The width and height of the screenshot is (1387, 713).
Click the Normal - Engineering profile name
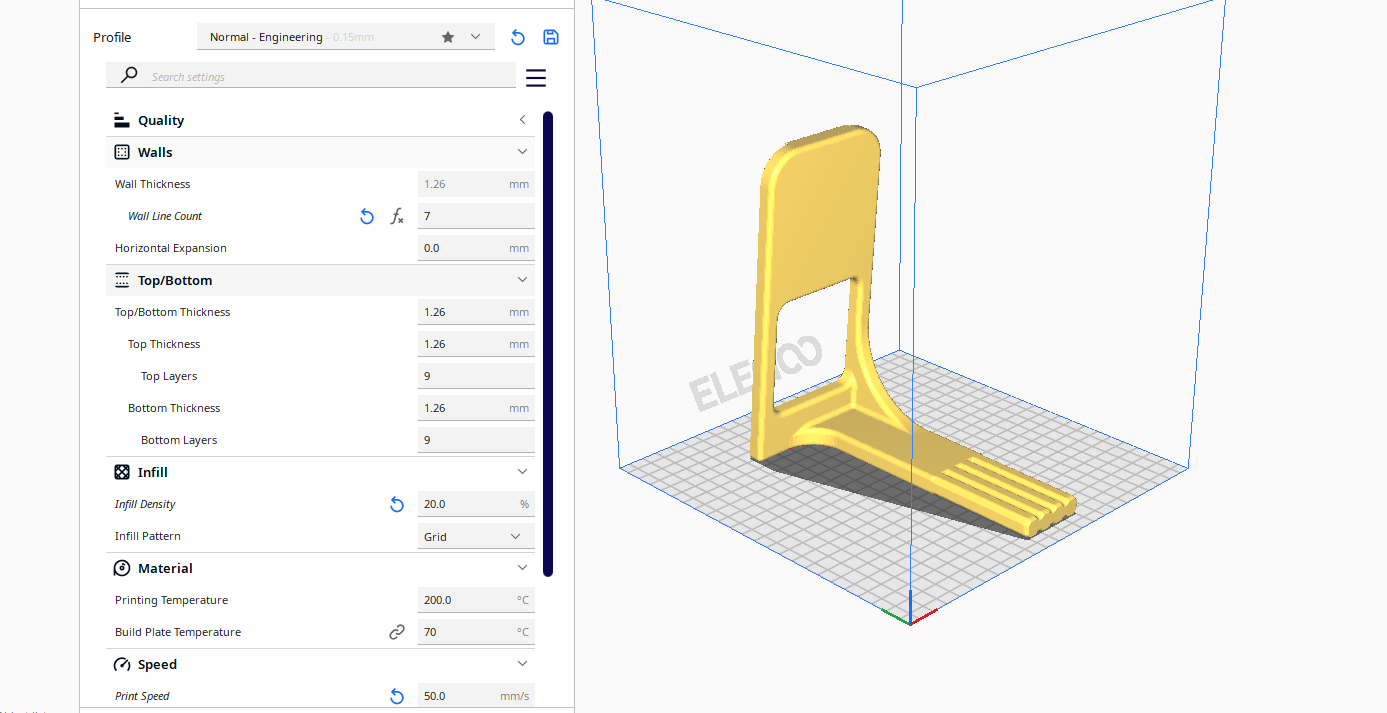tap(266, 37)
